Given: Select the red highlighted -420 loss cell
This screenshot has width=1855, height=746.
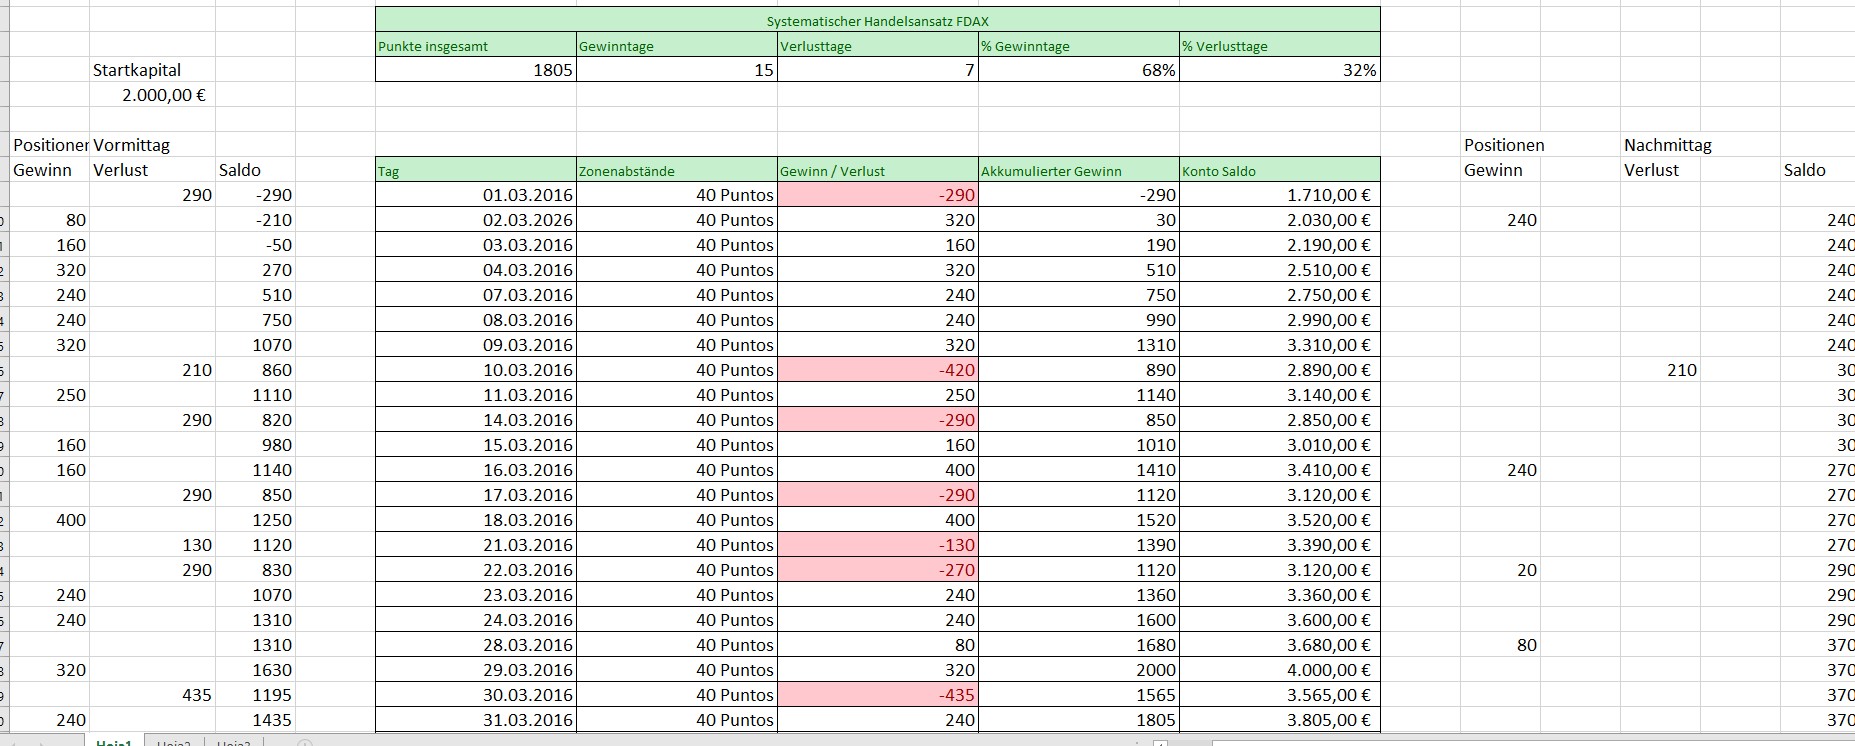Looking at the screenshot, I should 877,370.
